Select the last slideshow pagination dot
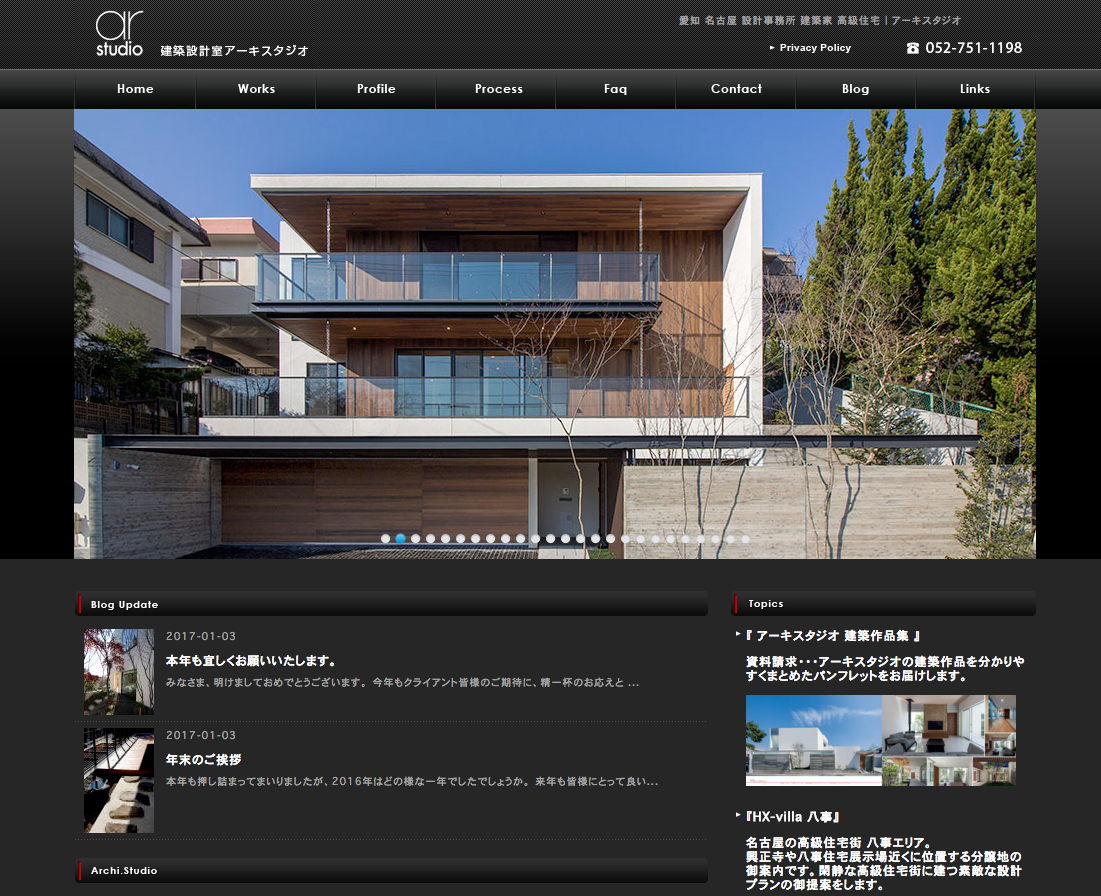1101x896 pixels. pyautogui.click(x=745, y=539)
